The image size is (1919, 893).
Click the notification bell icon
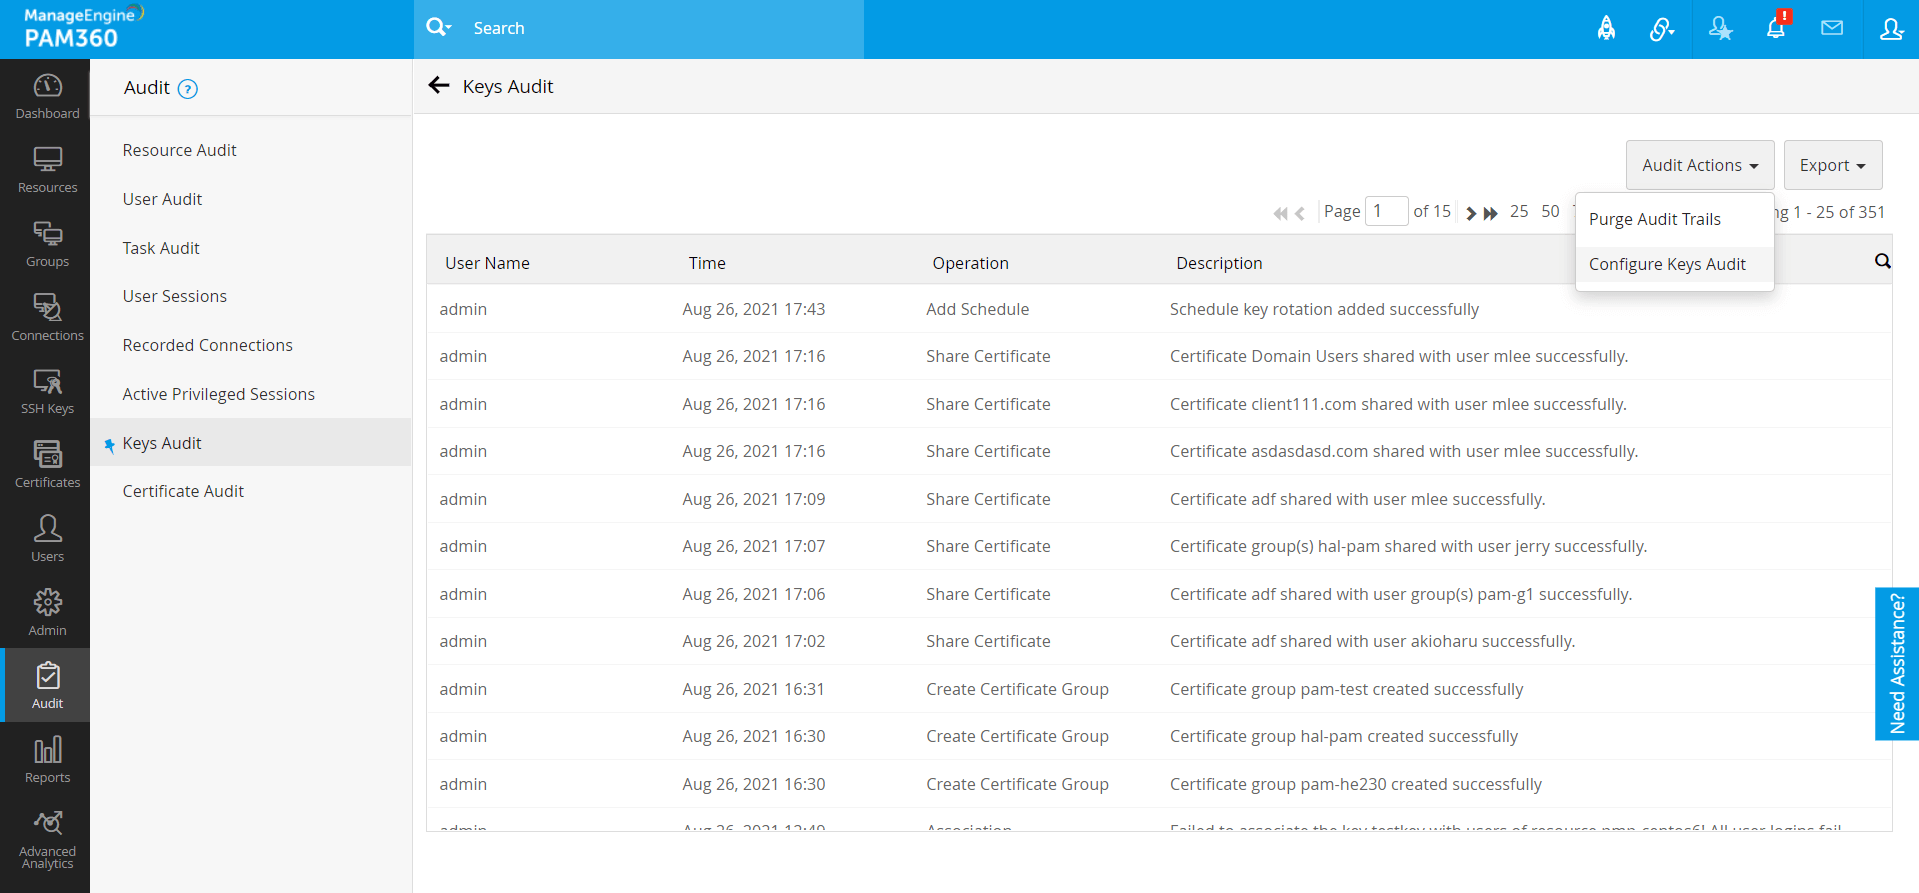[1775, 28]
